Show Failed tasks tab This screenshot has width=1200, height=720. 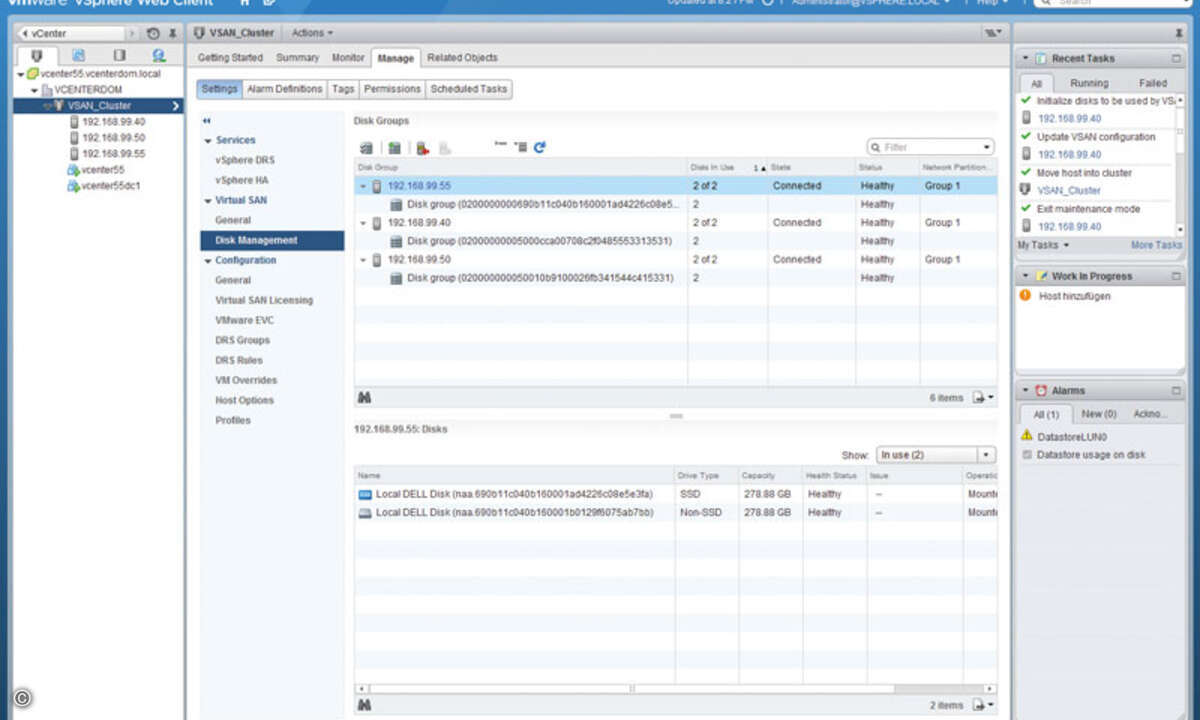(1153, 84)
